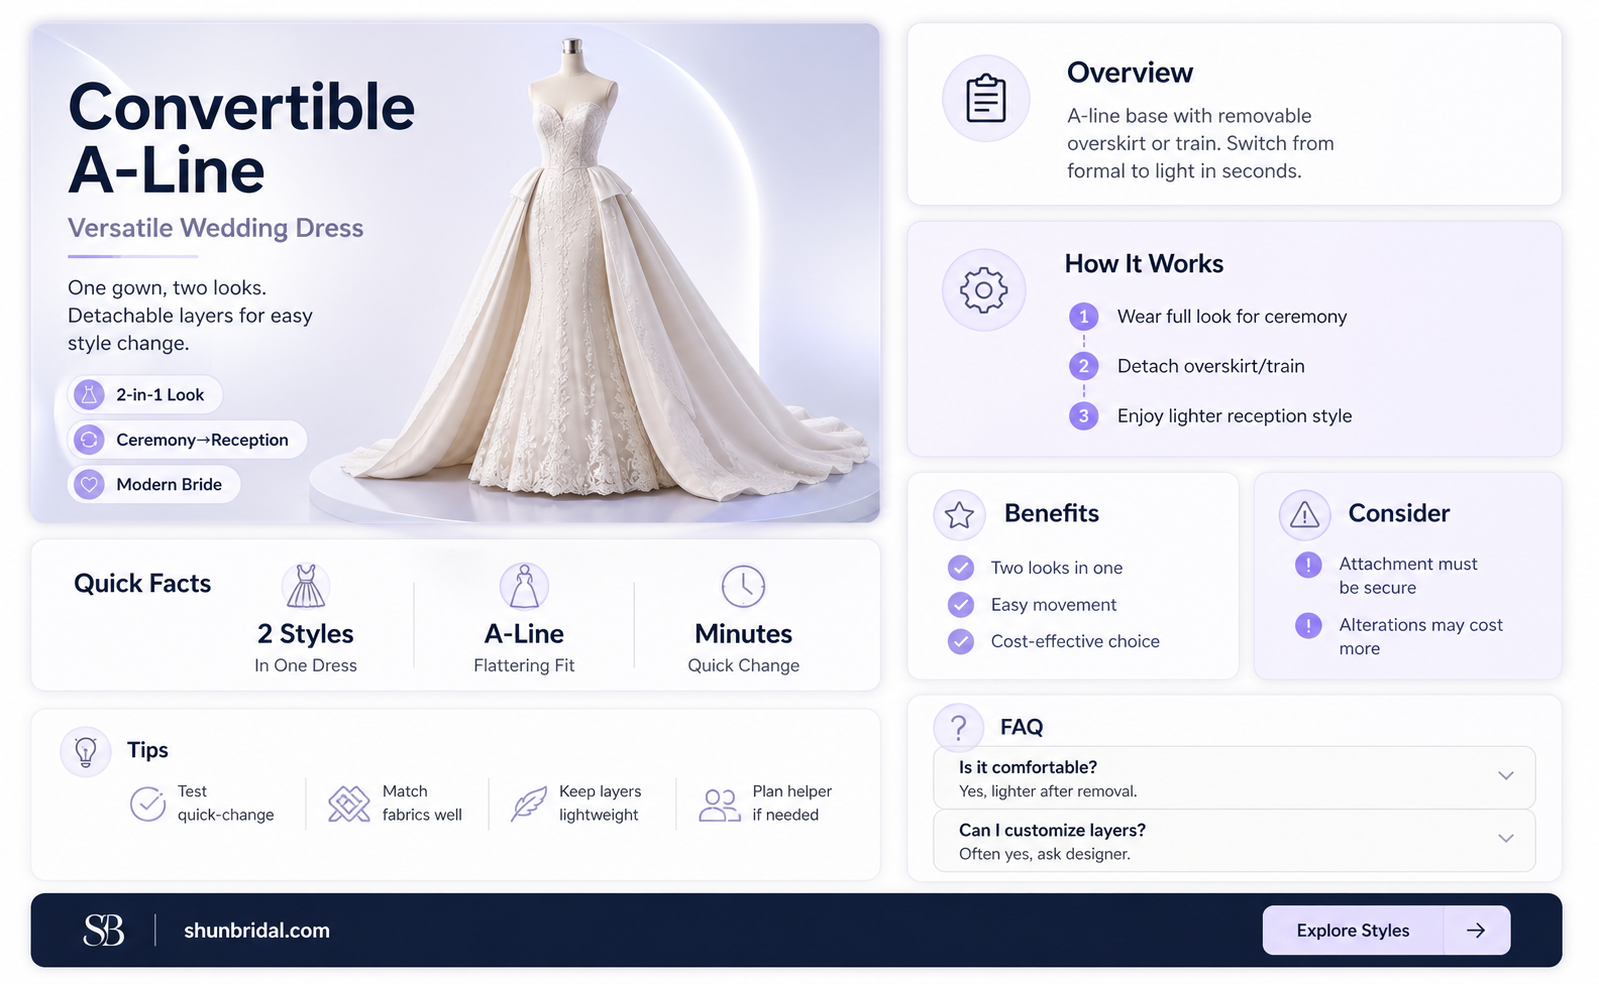Click the Often yes, ask designer answer
This screenshot has height=984, width=1599.
[1044, 854]
